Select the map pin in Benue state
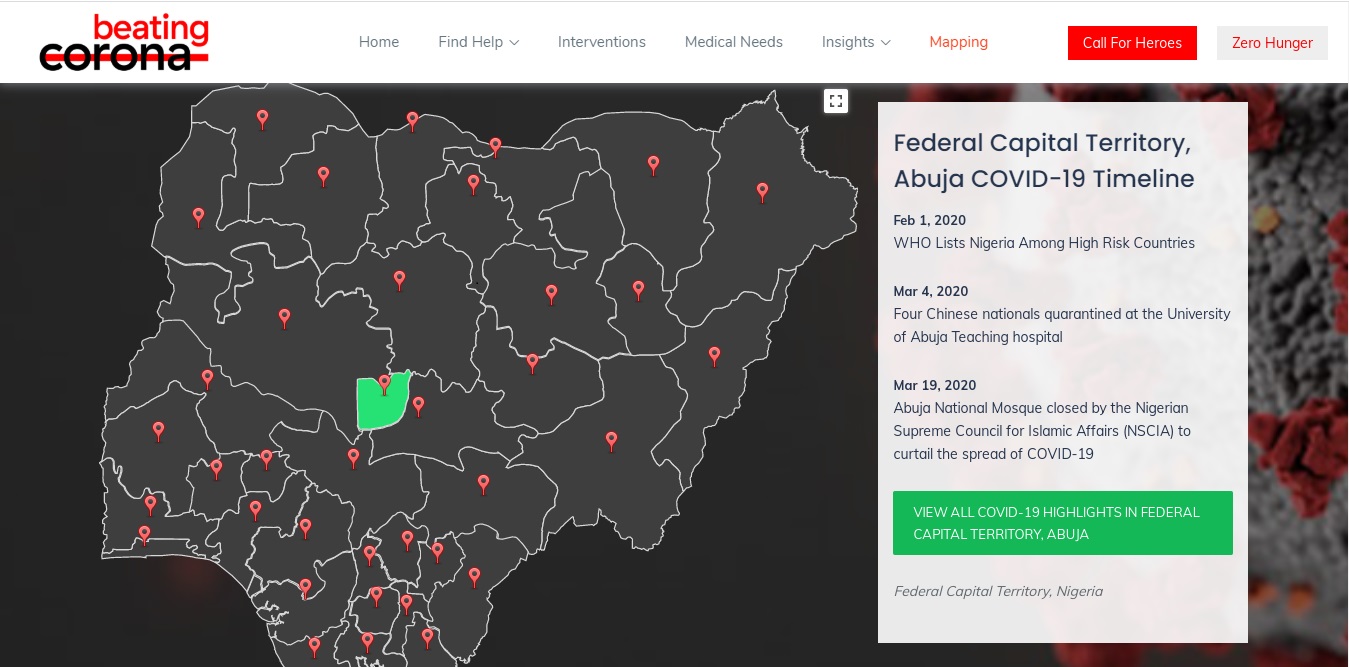The image size is (1349, 667). pyautogui.click(x=483, y=484)
